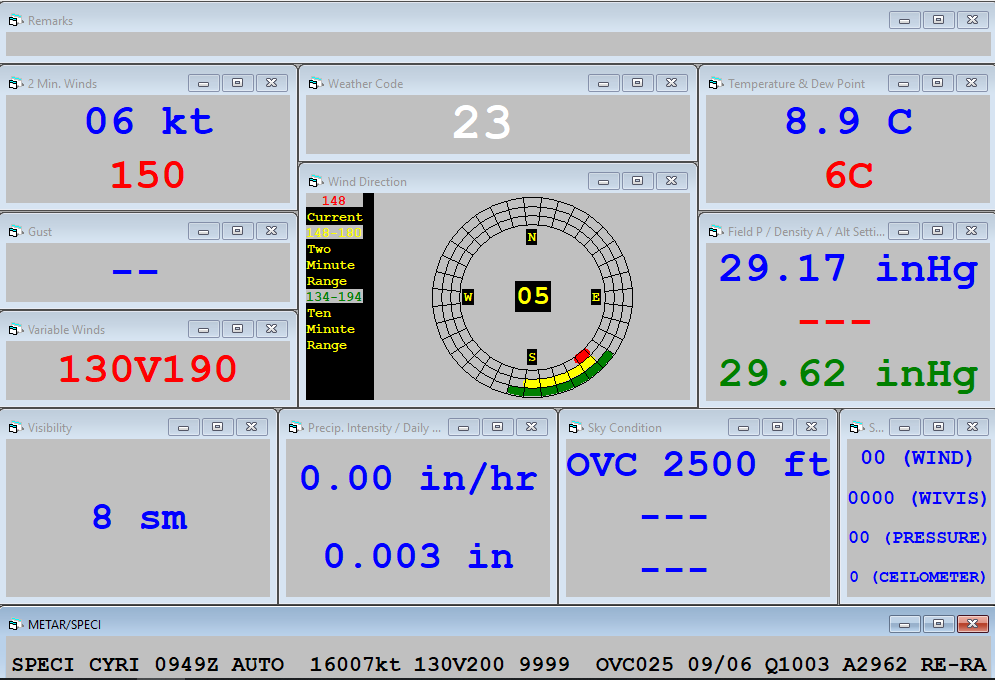Click the Sky Condition window icon
This screenshot has width=995, height=680.
(575, 428)
